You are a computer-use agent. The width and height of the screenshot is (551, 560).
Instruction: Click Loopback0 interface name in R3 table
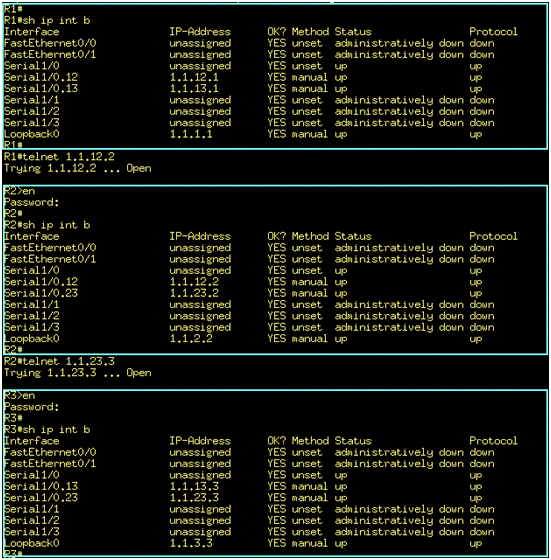31,543
